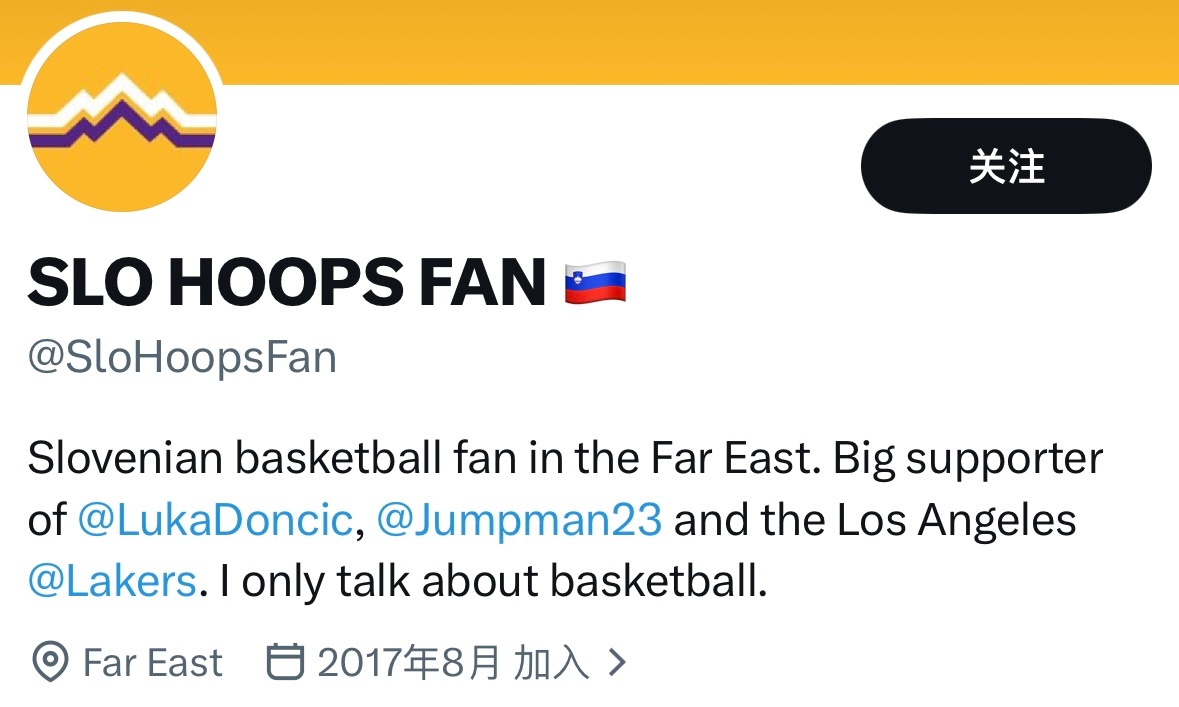Click the 关注 follow button
Screen dimensions: 1179x707
click(1005, 166)
